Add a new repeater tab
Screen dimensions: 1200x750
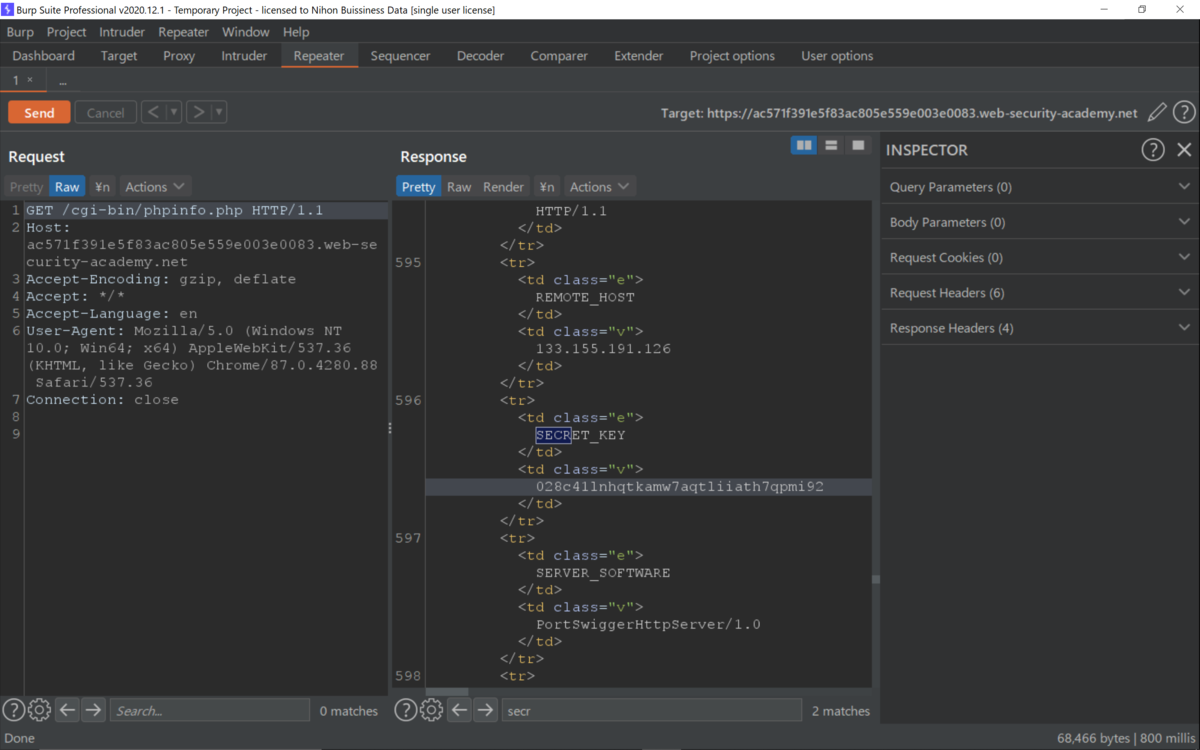click(62, 80)
